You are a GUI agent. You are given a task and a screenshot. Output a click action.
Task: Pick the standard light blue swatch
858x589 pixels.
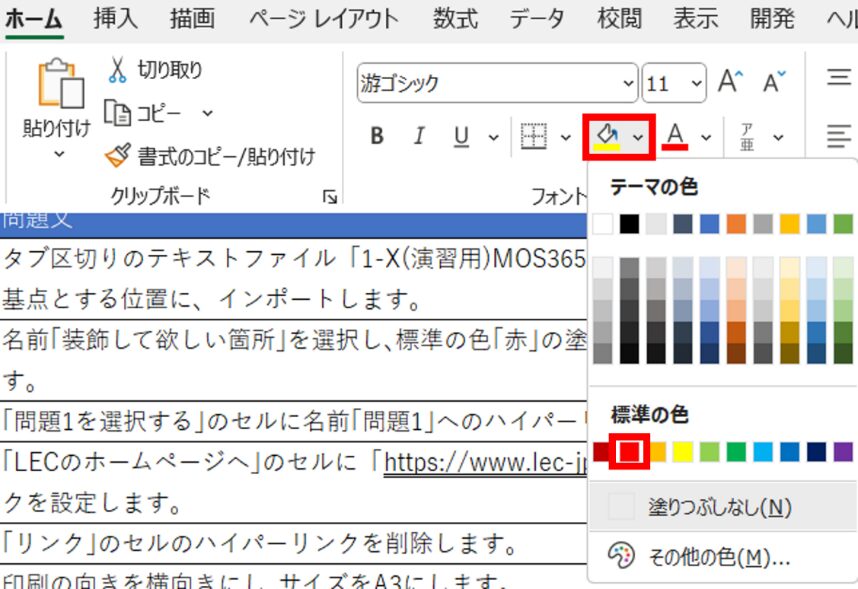point(763,452)
